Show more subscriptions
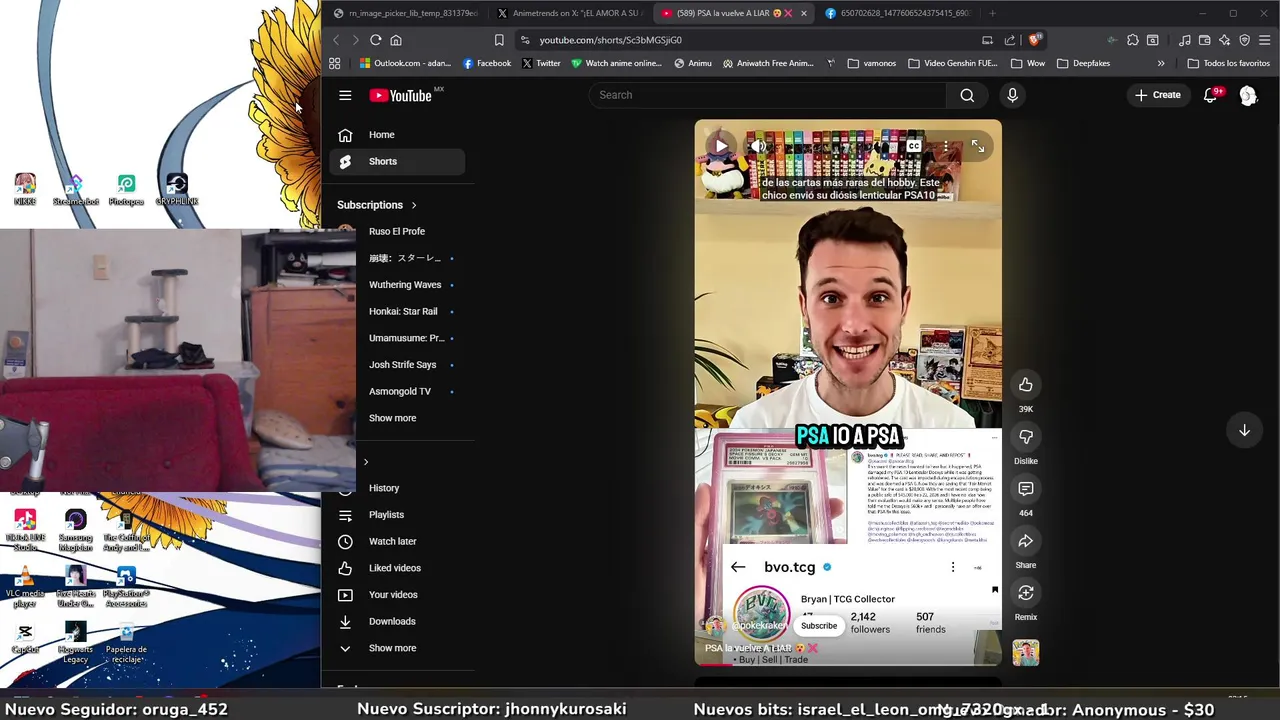Viewport: 1280px width, 720px height. (392, 418)
